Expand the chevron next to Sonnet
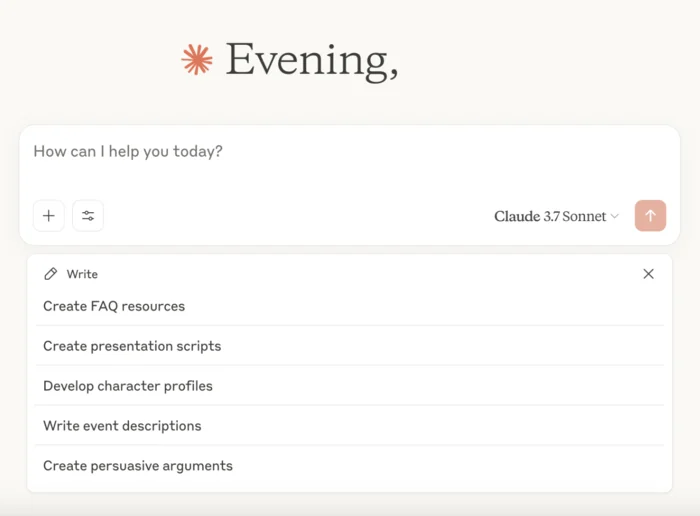 (615, 216)
